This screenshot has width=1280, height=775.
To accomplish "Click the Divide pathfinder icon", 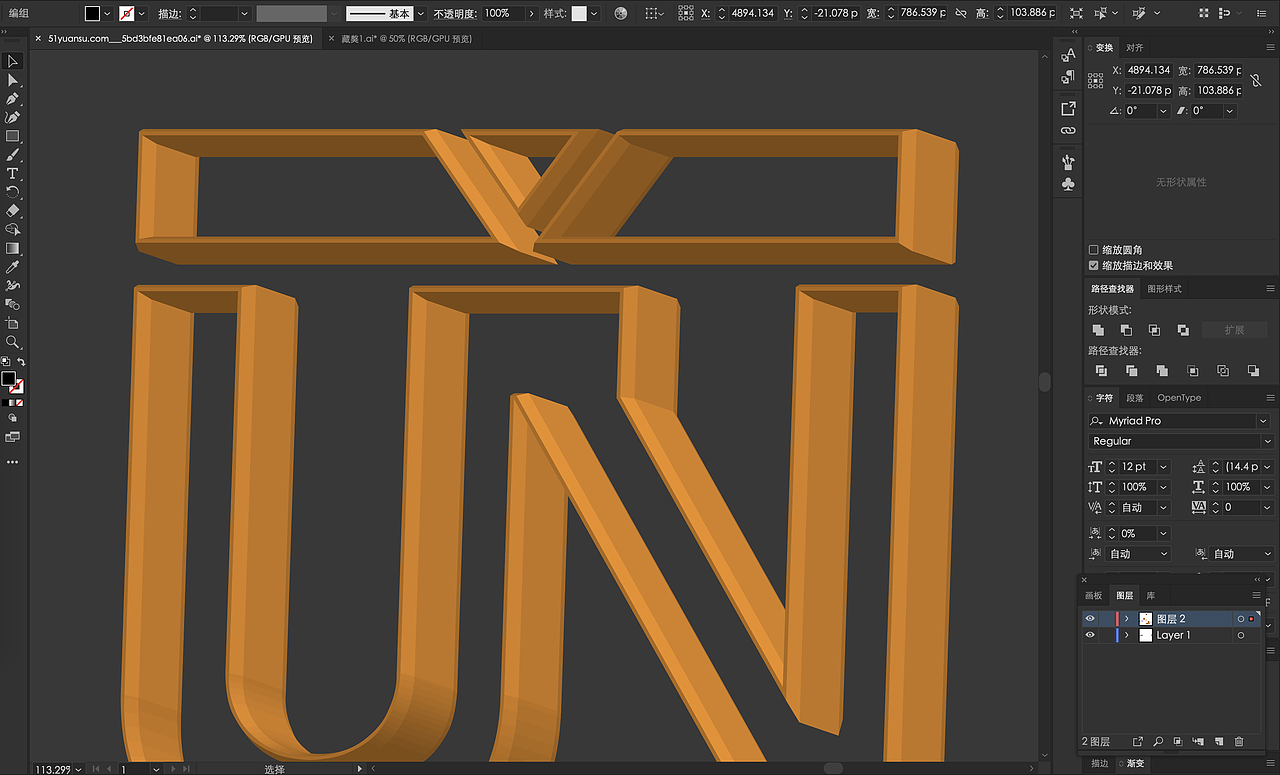I will 1101,371.
